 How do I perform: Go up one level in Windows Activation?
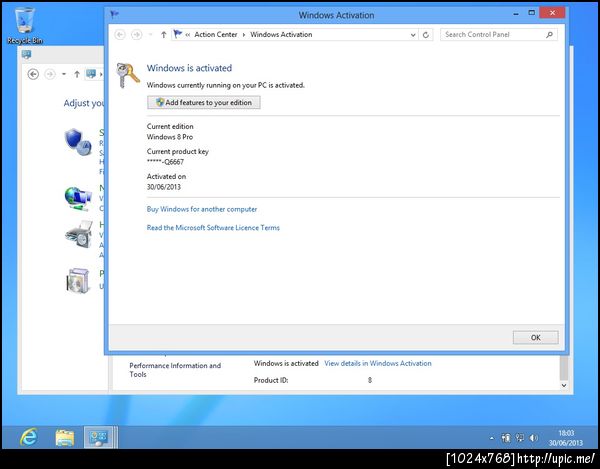[x=163, y=35]
